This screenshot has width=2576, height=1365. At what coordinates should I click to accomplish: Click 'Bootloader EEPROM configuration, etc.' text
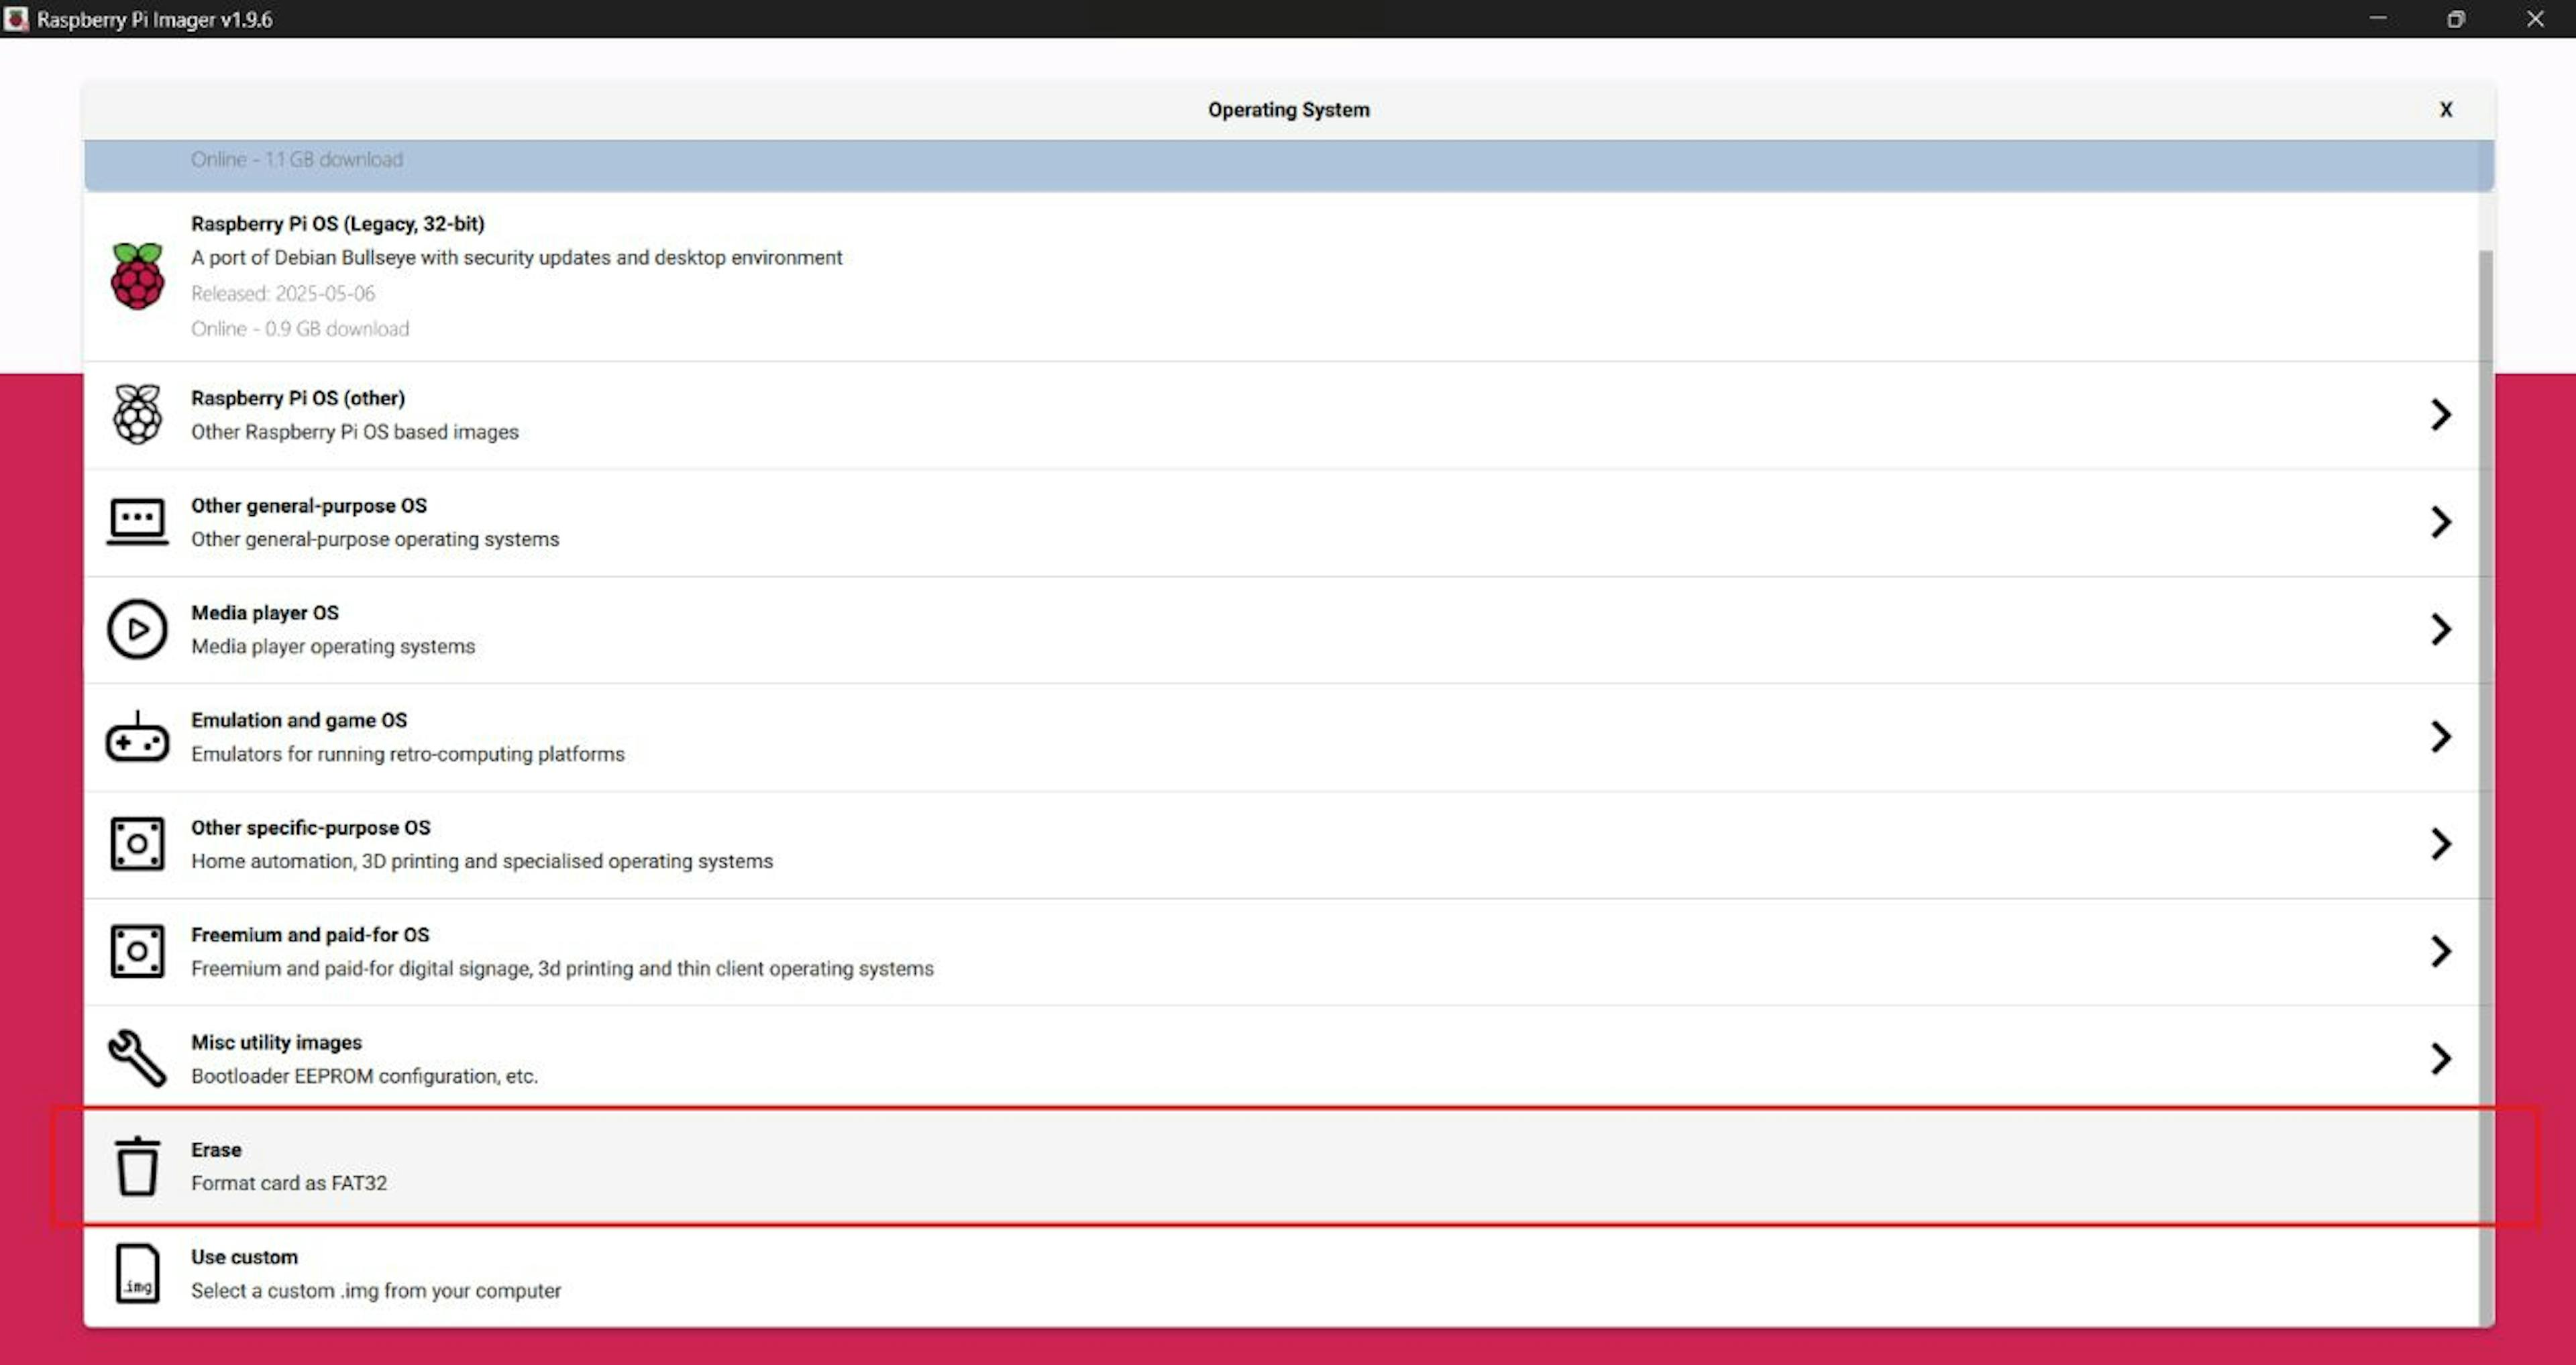click(x=364, y=1076)
